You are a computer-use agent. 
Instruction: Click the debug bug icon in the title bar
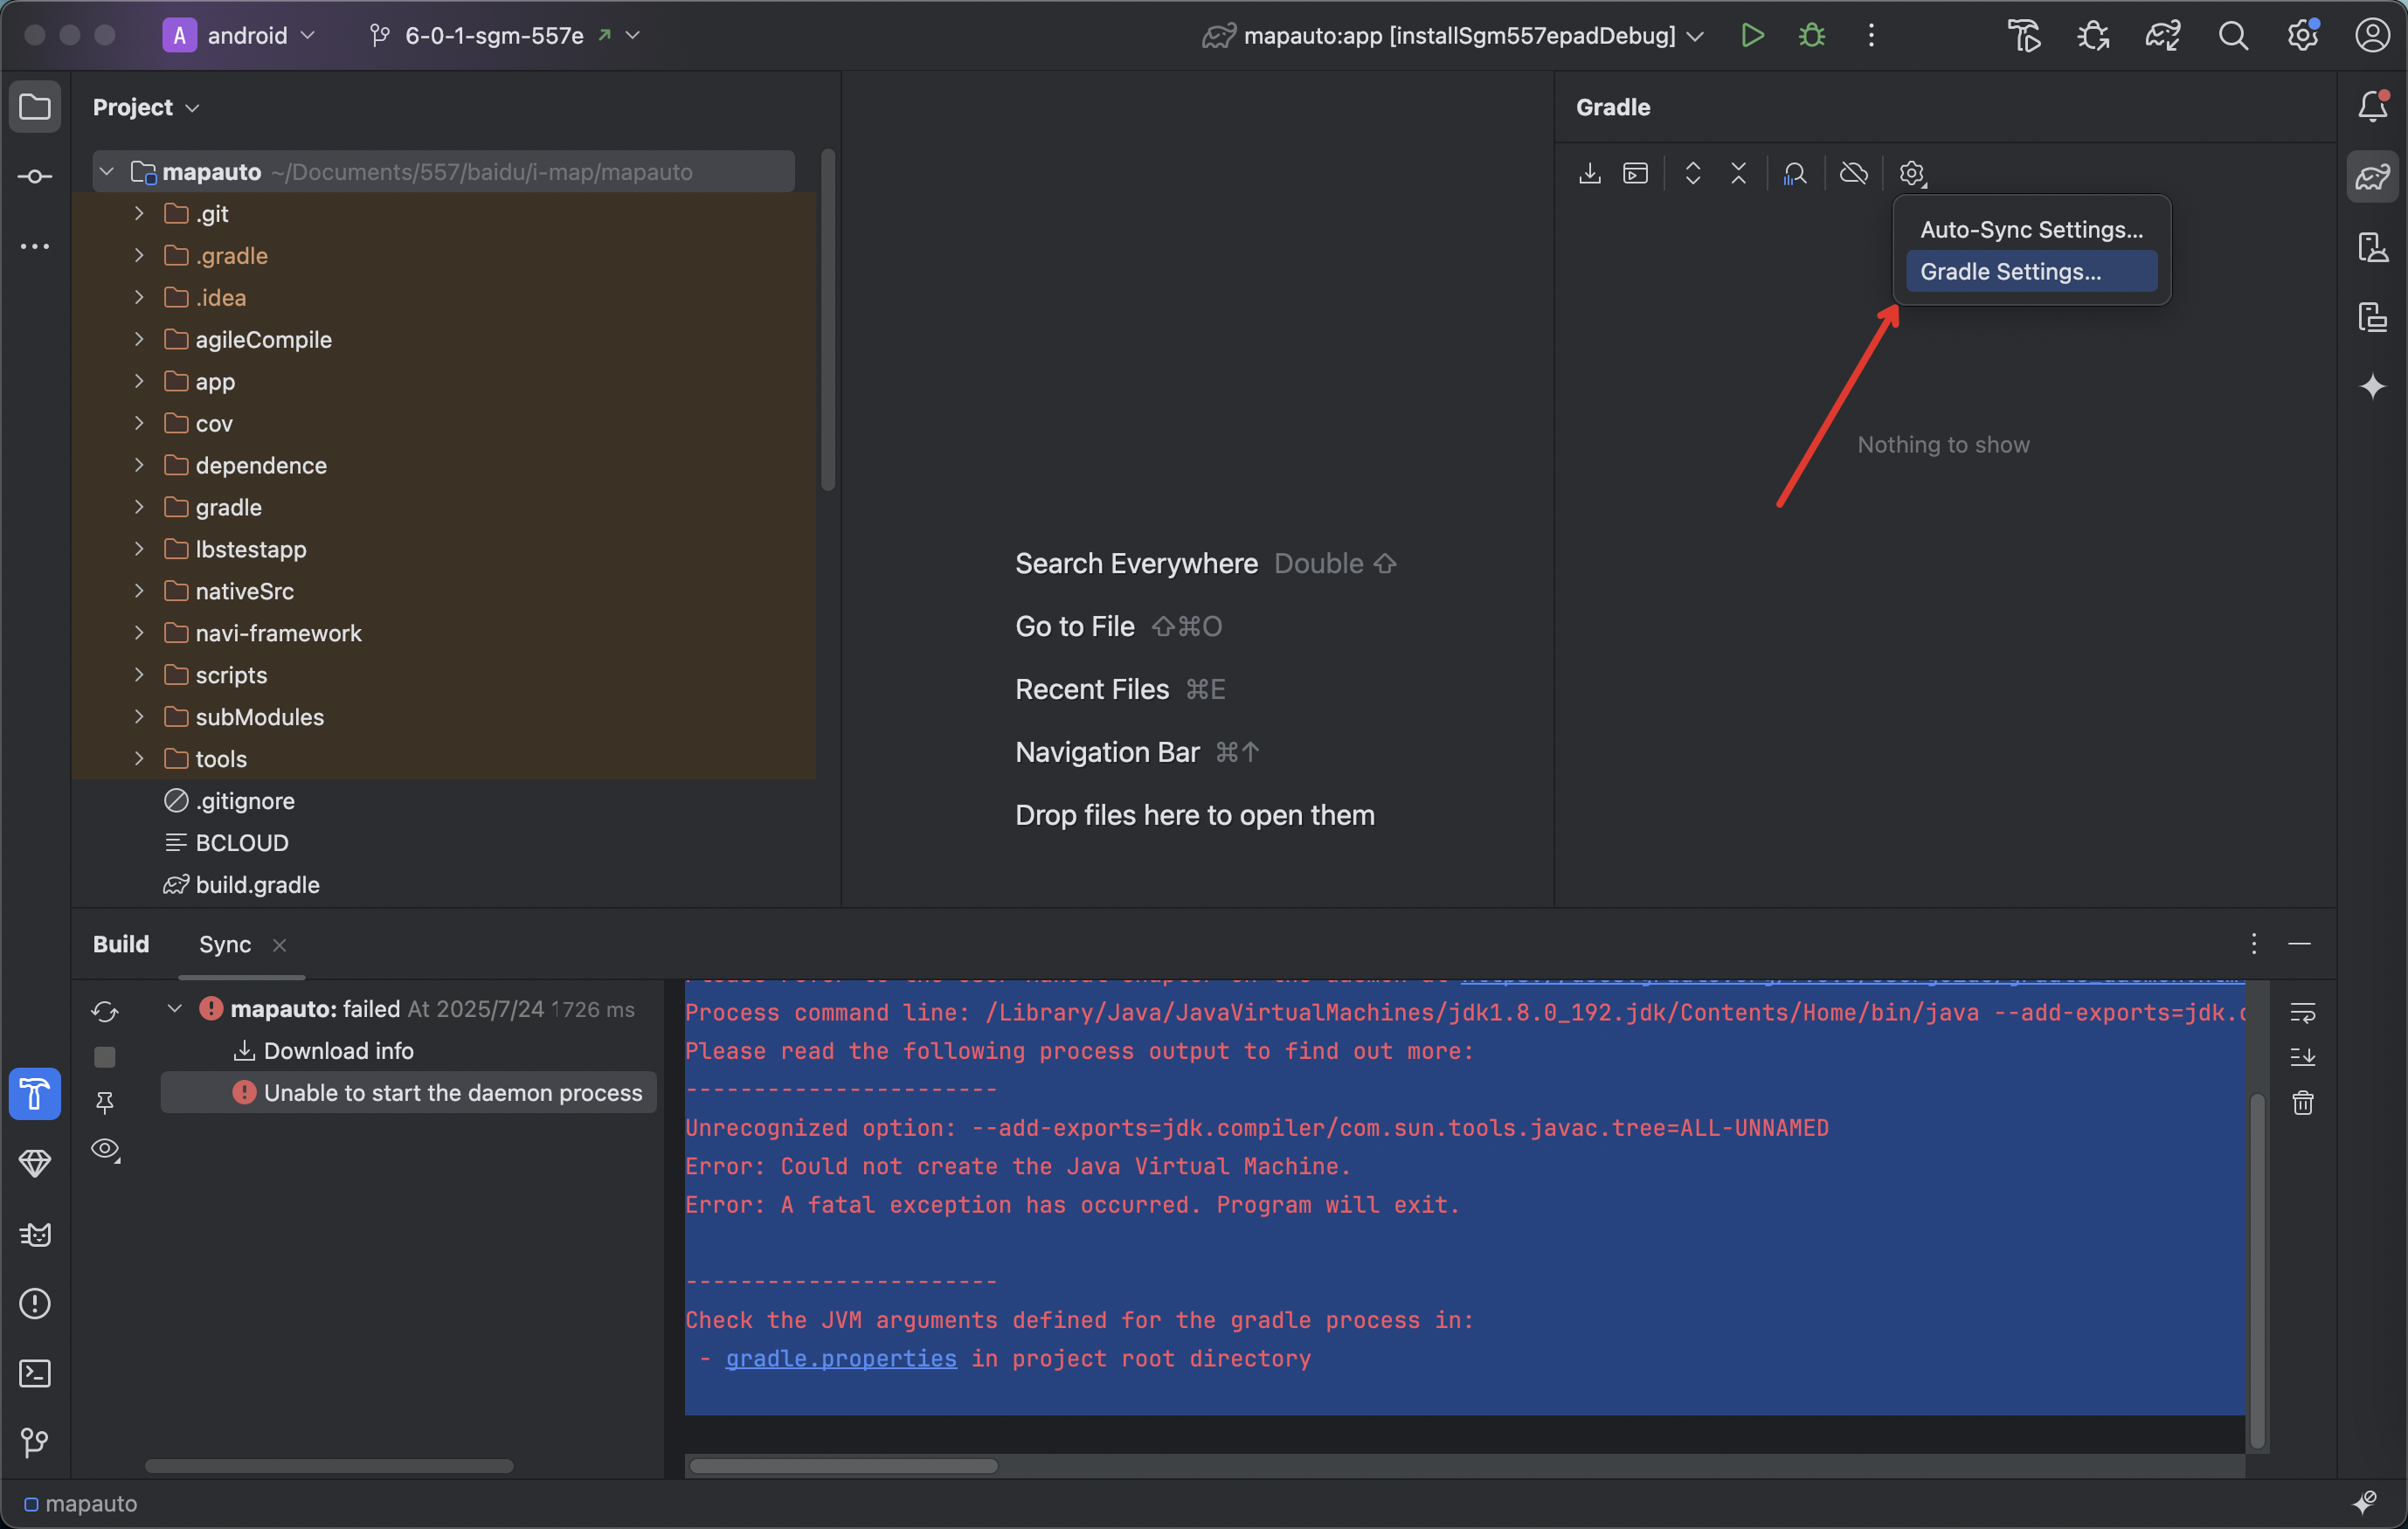point(1812,35)
